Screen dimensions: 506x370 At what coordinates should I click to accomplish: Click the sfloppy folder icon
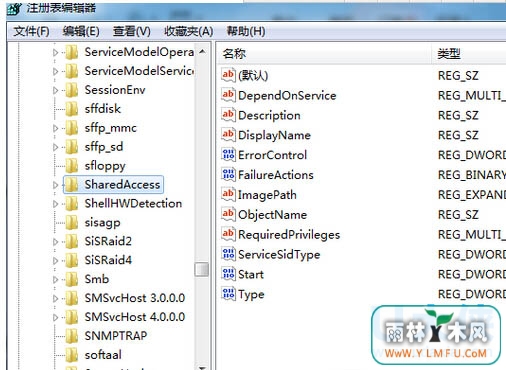click(x=72, y=166)
